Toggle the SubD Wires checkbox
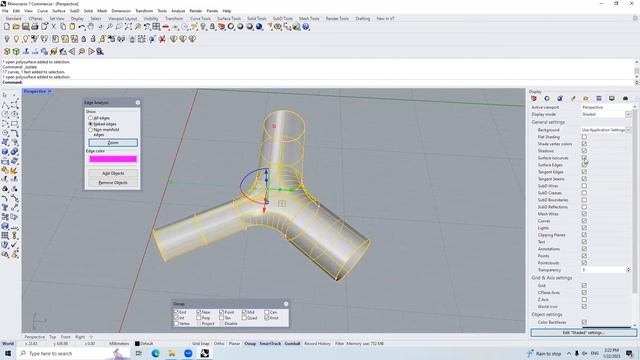The image size is (640, 360). click(x=584, y=186)
